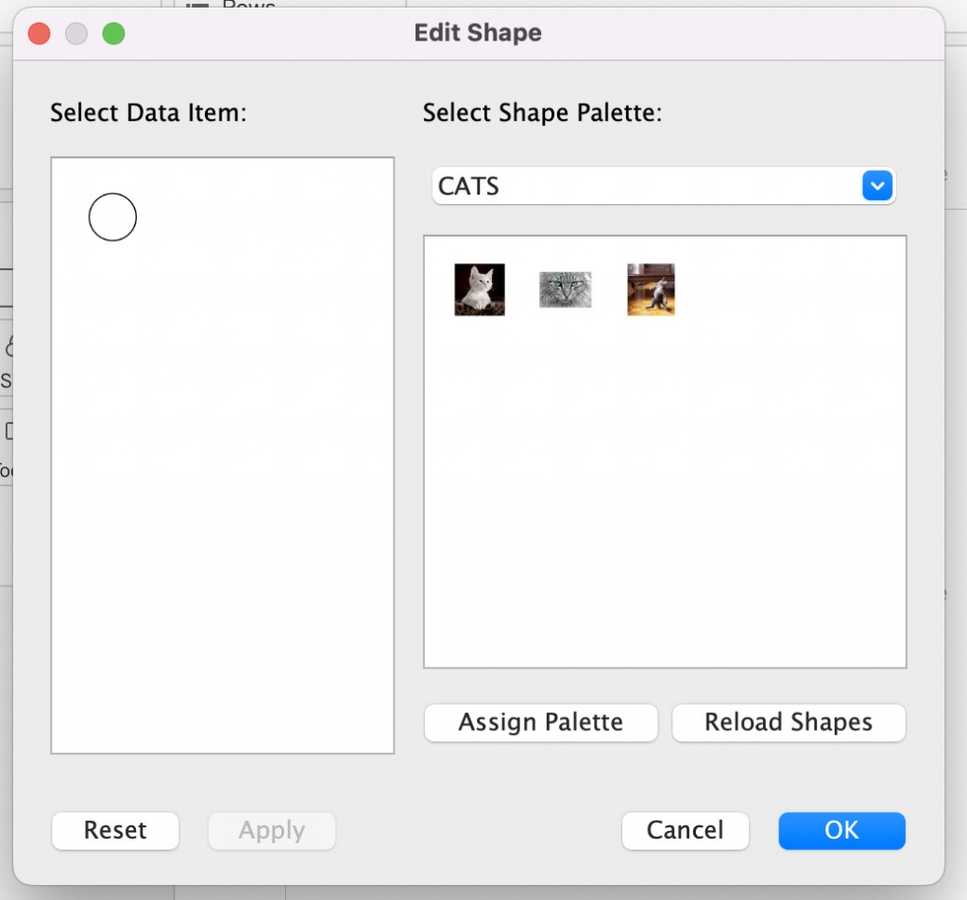Select the standing kitten on wood floor shape
Image resolution: width=967 pixels, height=900 pixels.
(x=650, y=289)
